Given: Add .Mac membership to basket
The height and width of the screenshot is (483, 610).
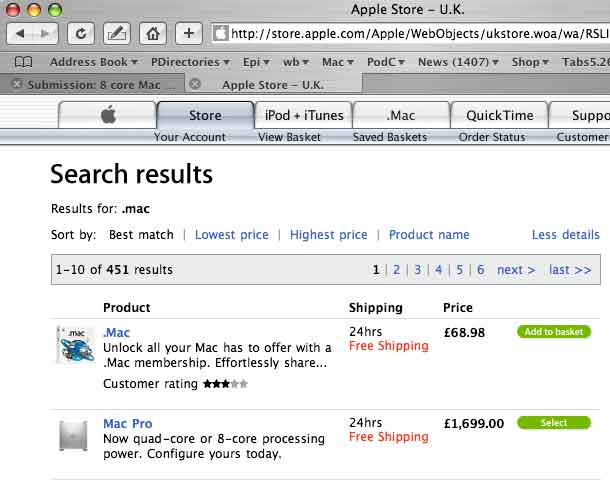Looking at the screenshot, I should 553,332.
